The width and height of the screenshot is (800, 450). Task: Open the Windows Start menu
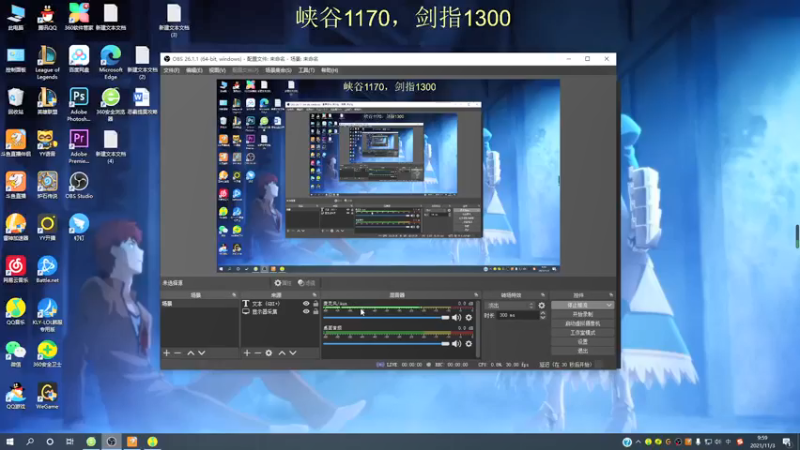point(10,441)
